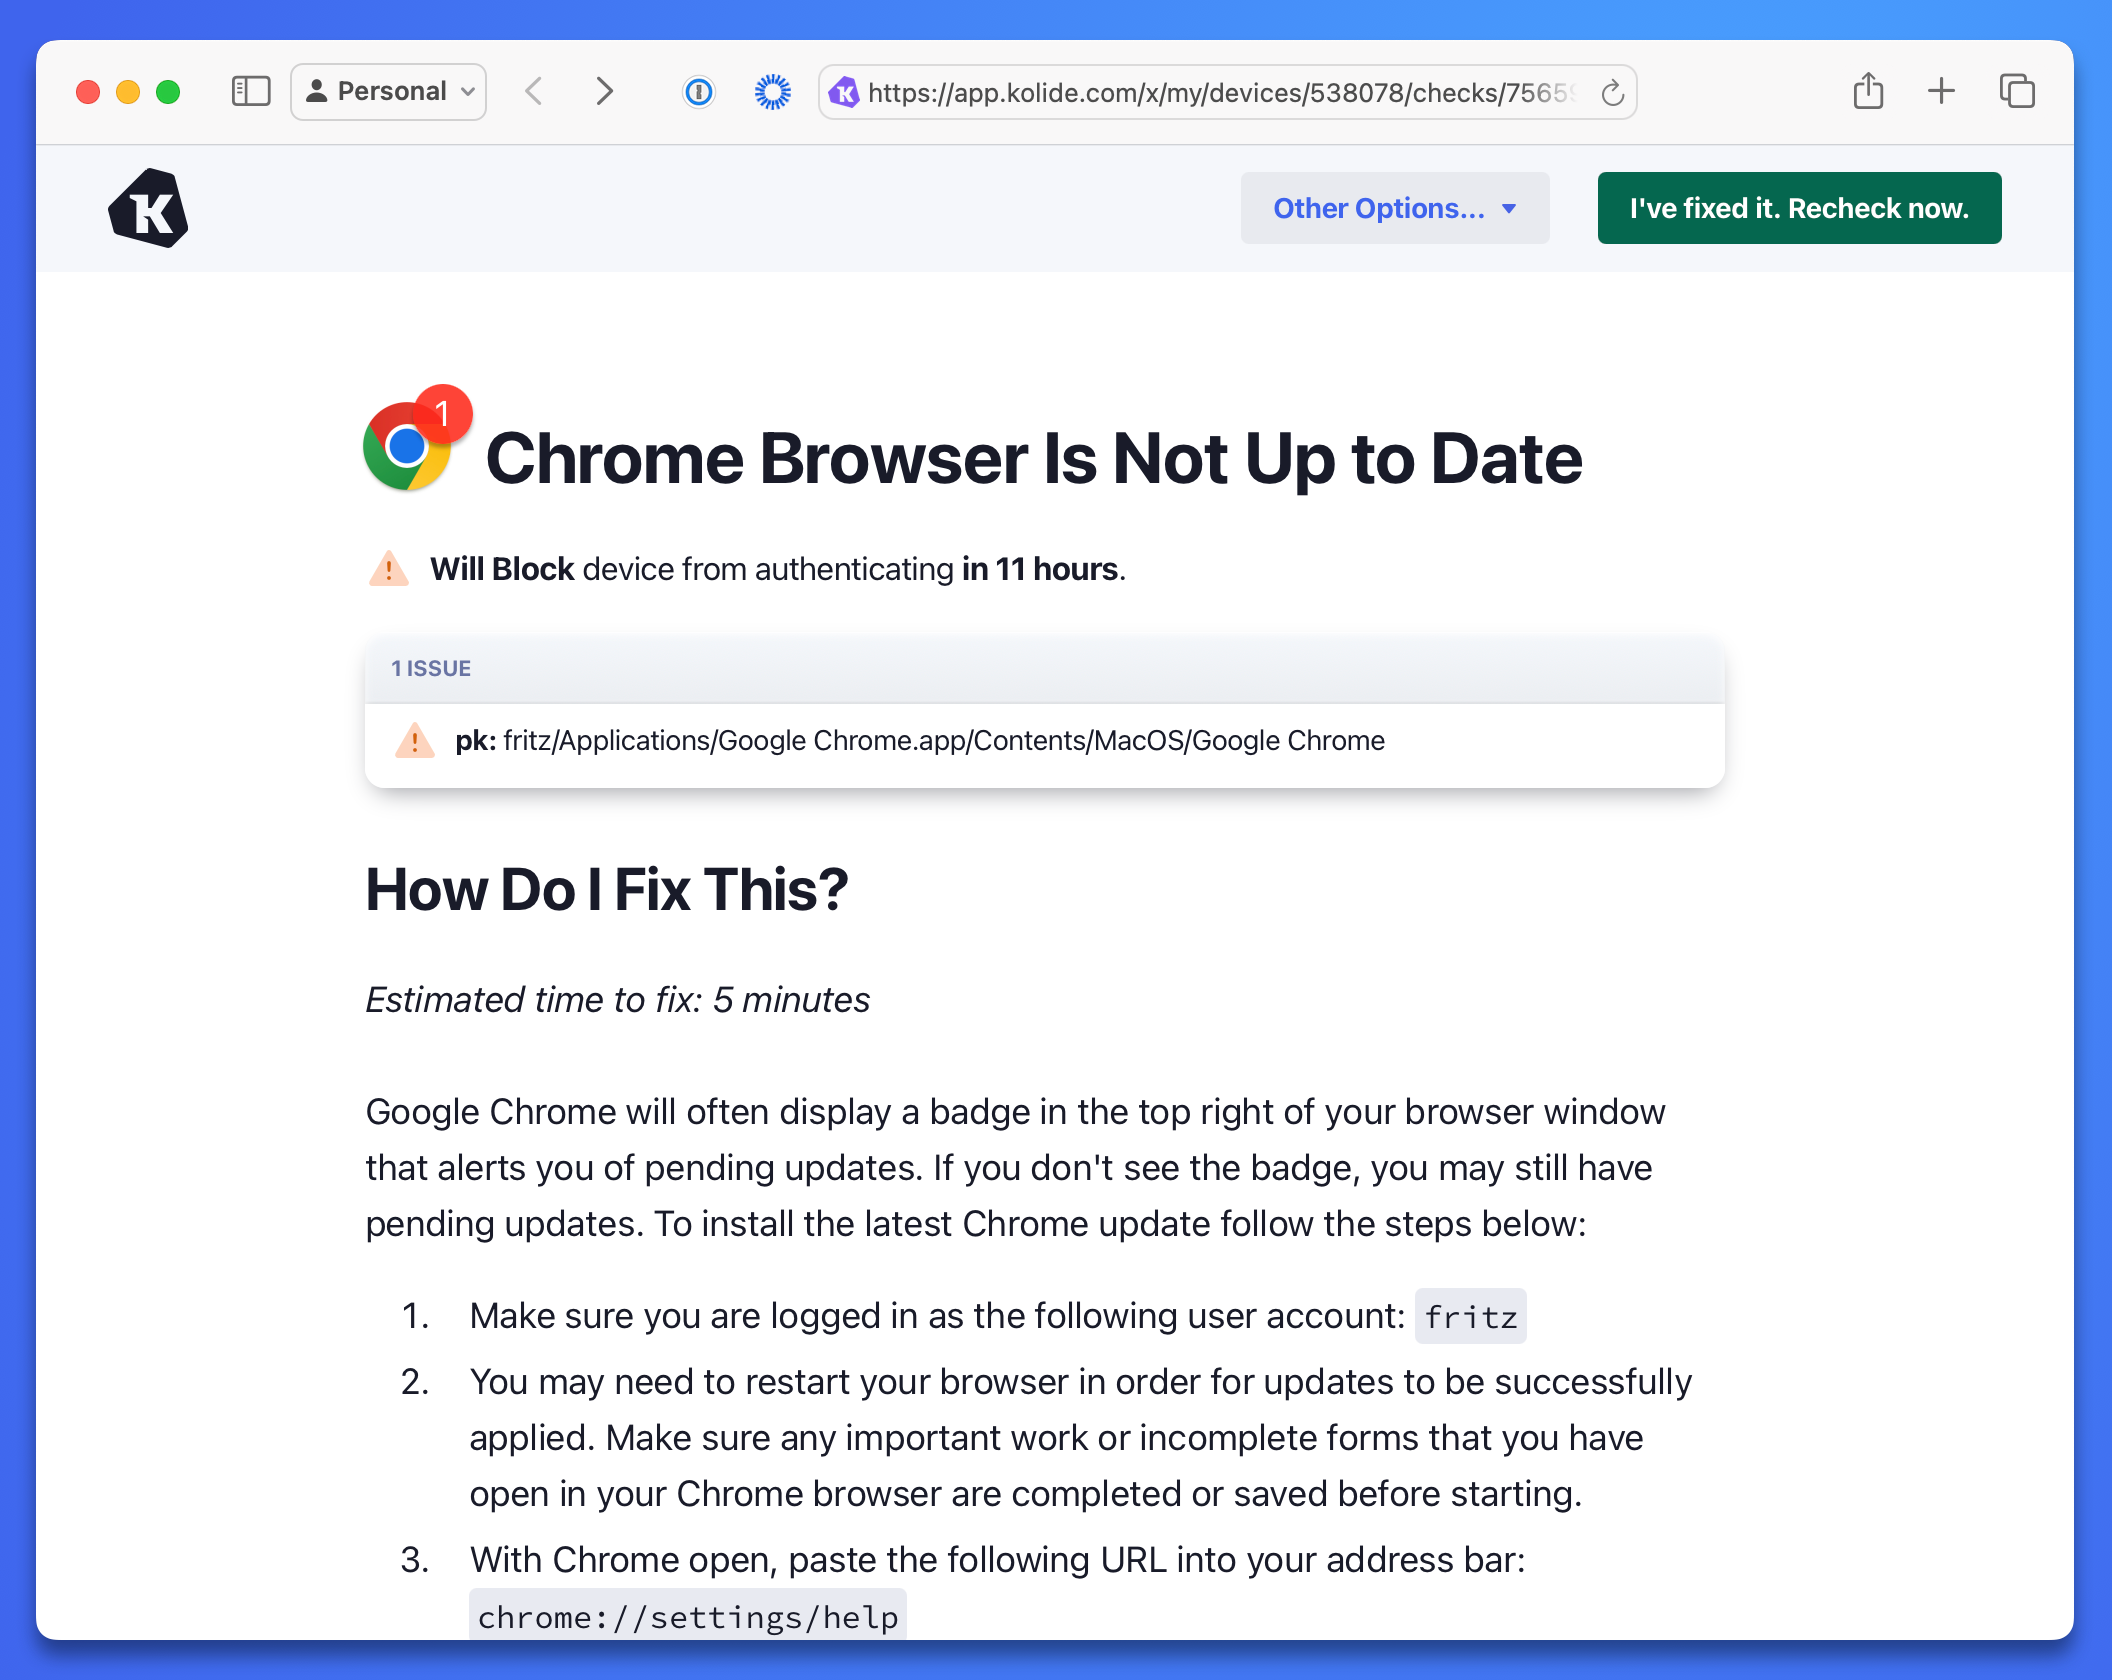Click the blue starburst extension icon

click(x=772, y=92)
